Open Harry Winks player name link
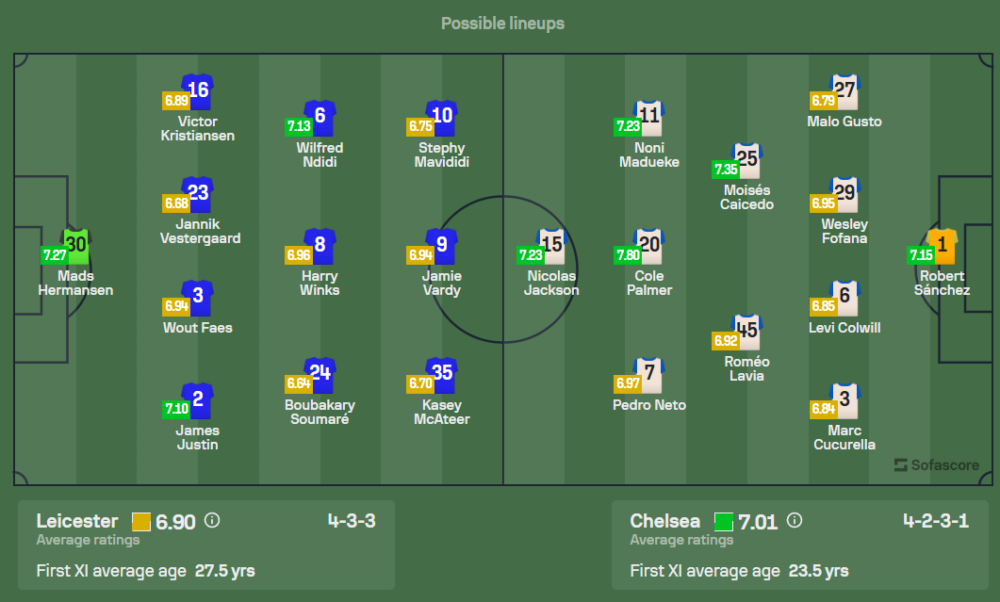 (x=320, y=283)
